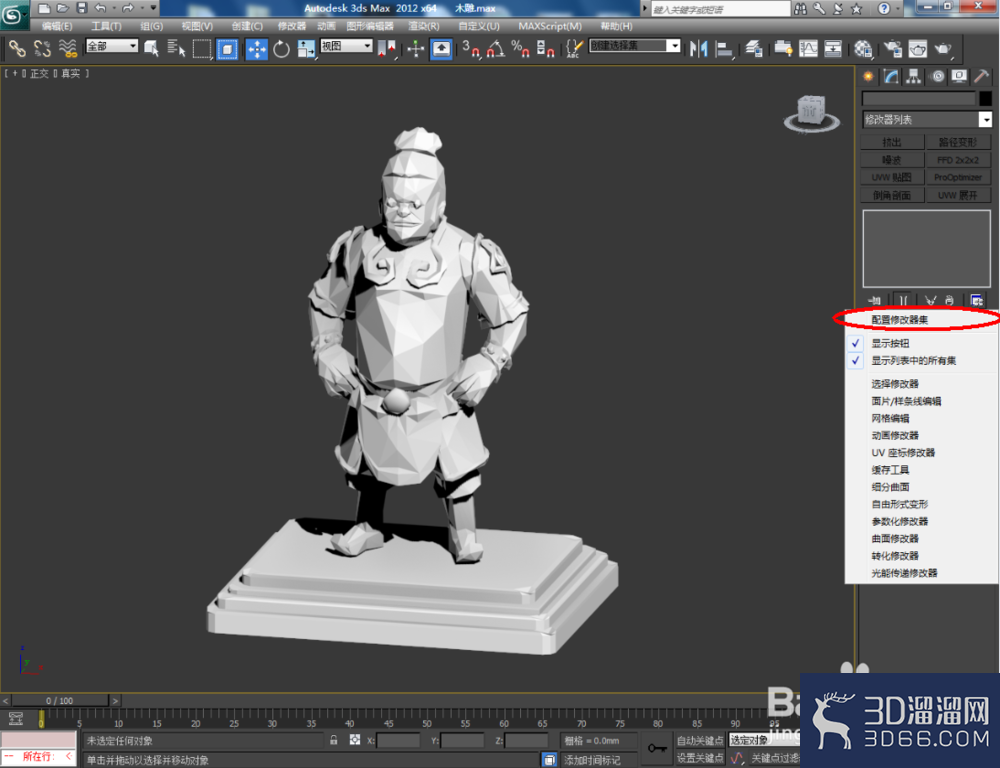Open the 工具(T) menu
Screen dimensions: 1000x768
[106, 26]
